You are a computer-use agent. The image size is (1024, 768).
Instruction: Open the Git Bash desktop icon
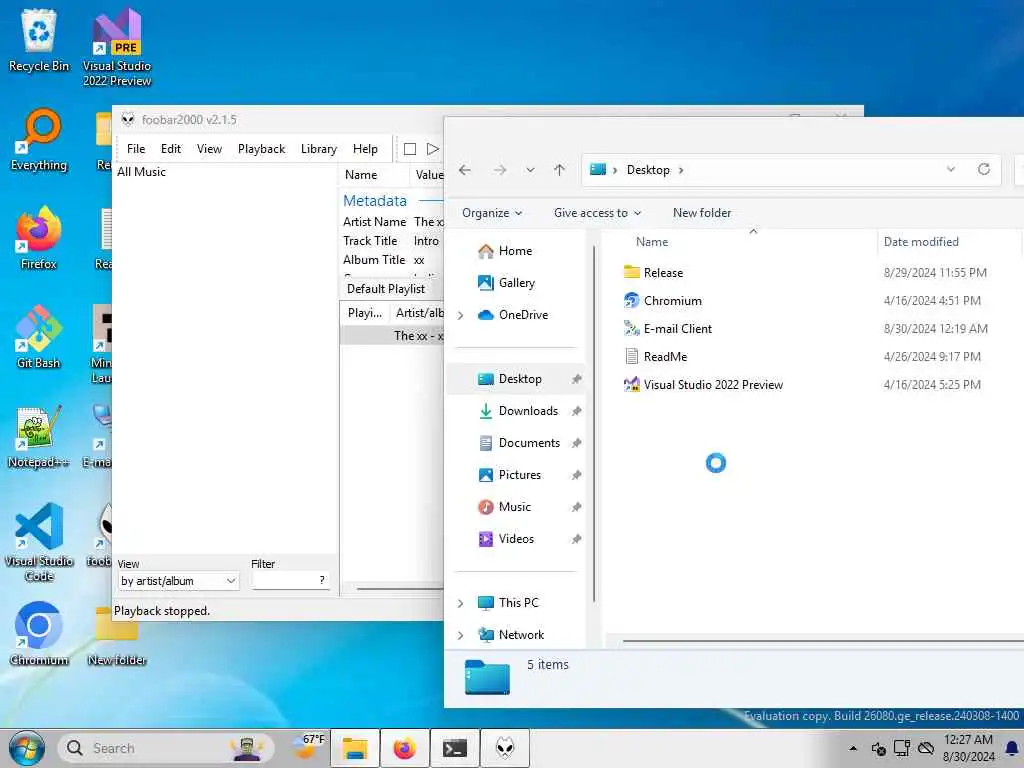(x=39, y=338)
